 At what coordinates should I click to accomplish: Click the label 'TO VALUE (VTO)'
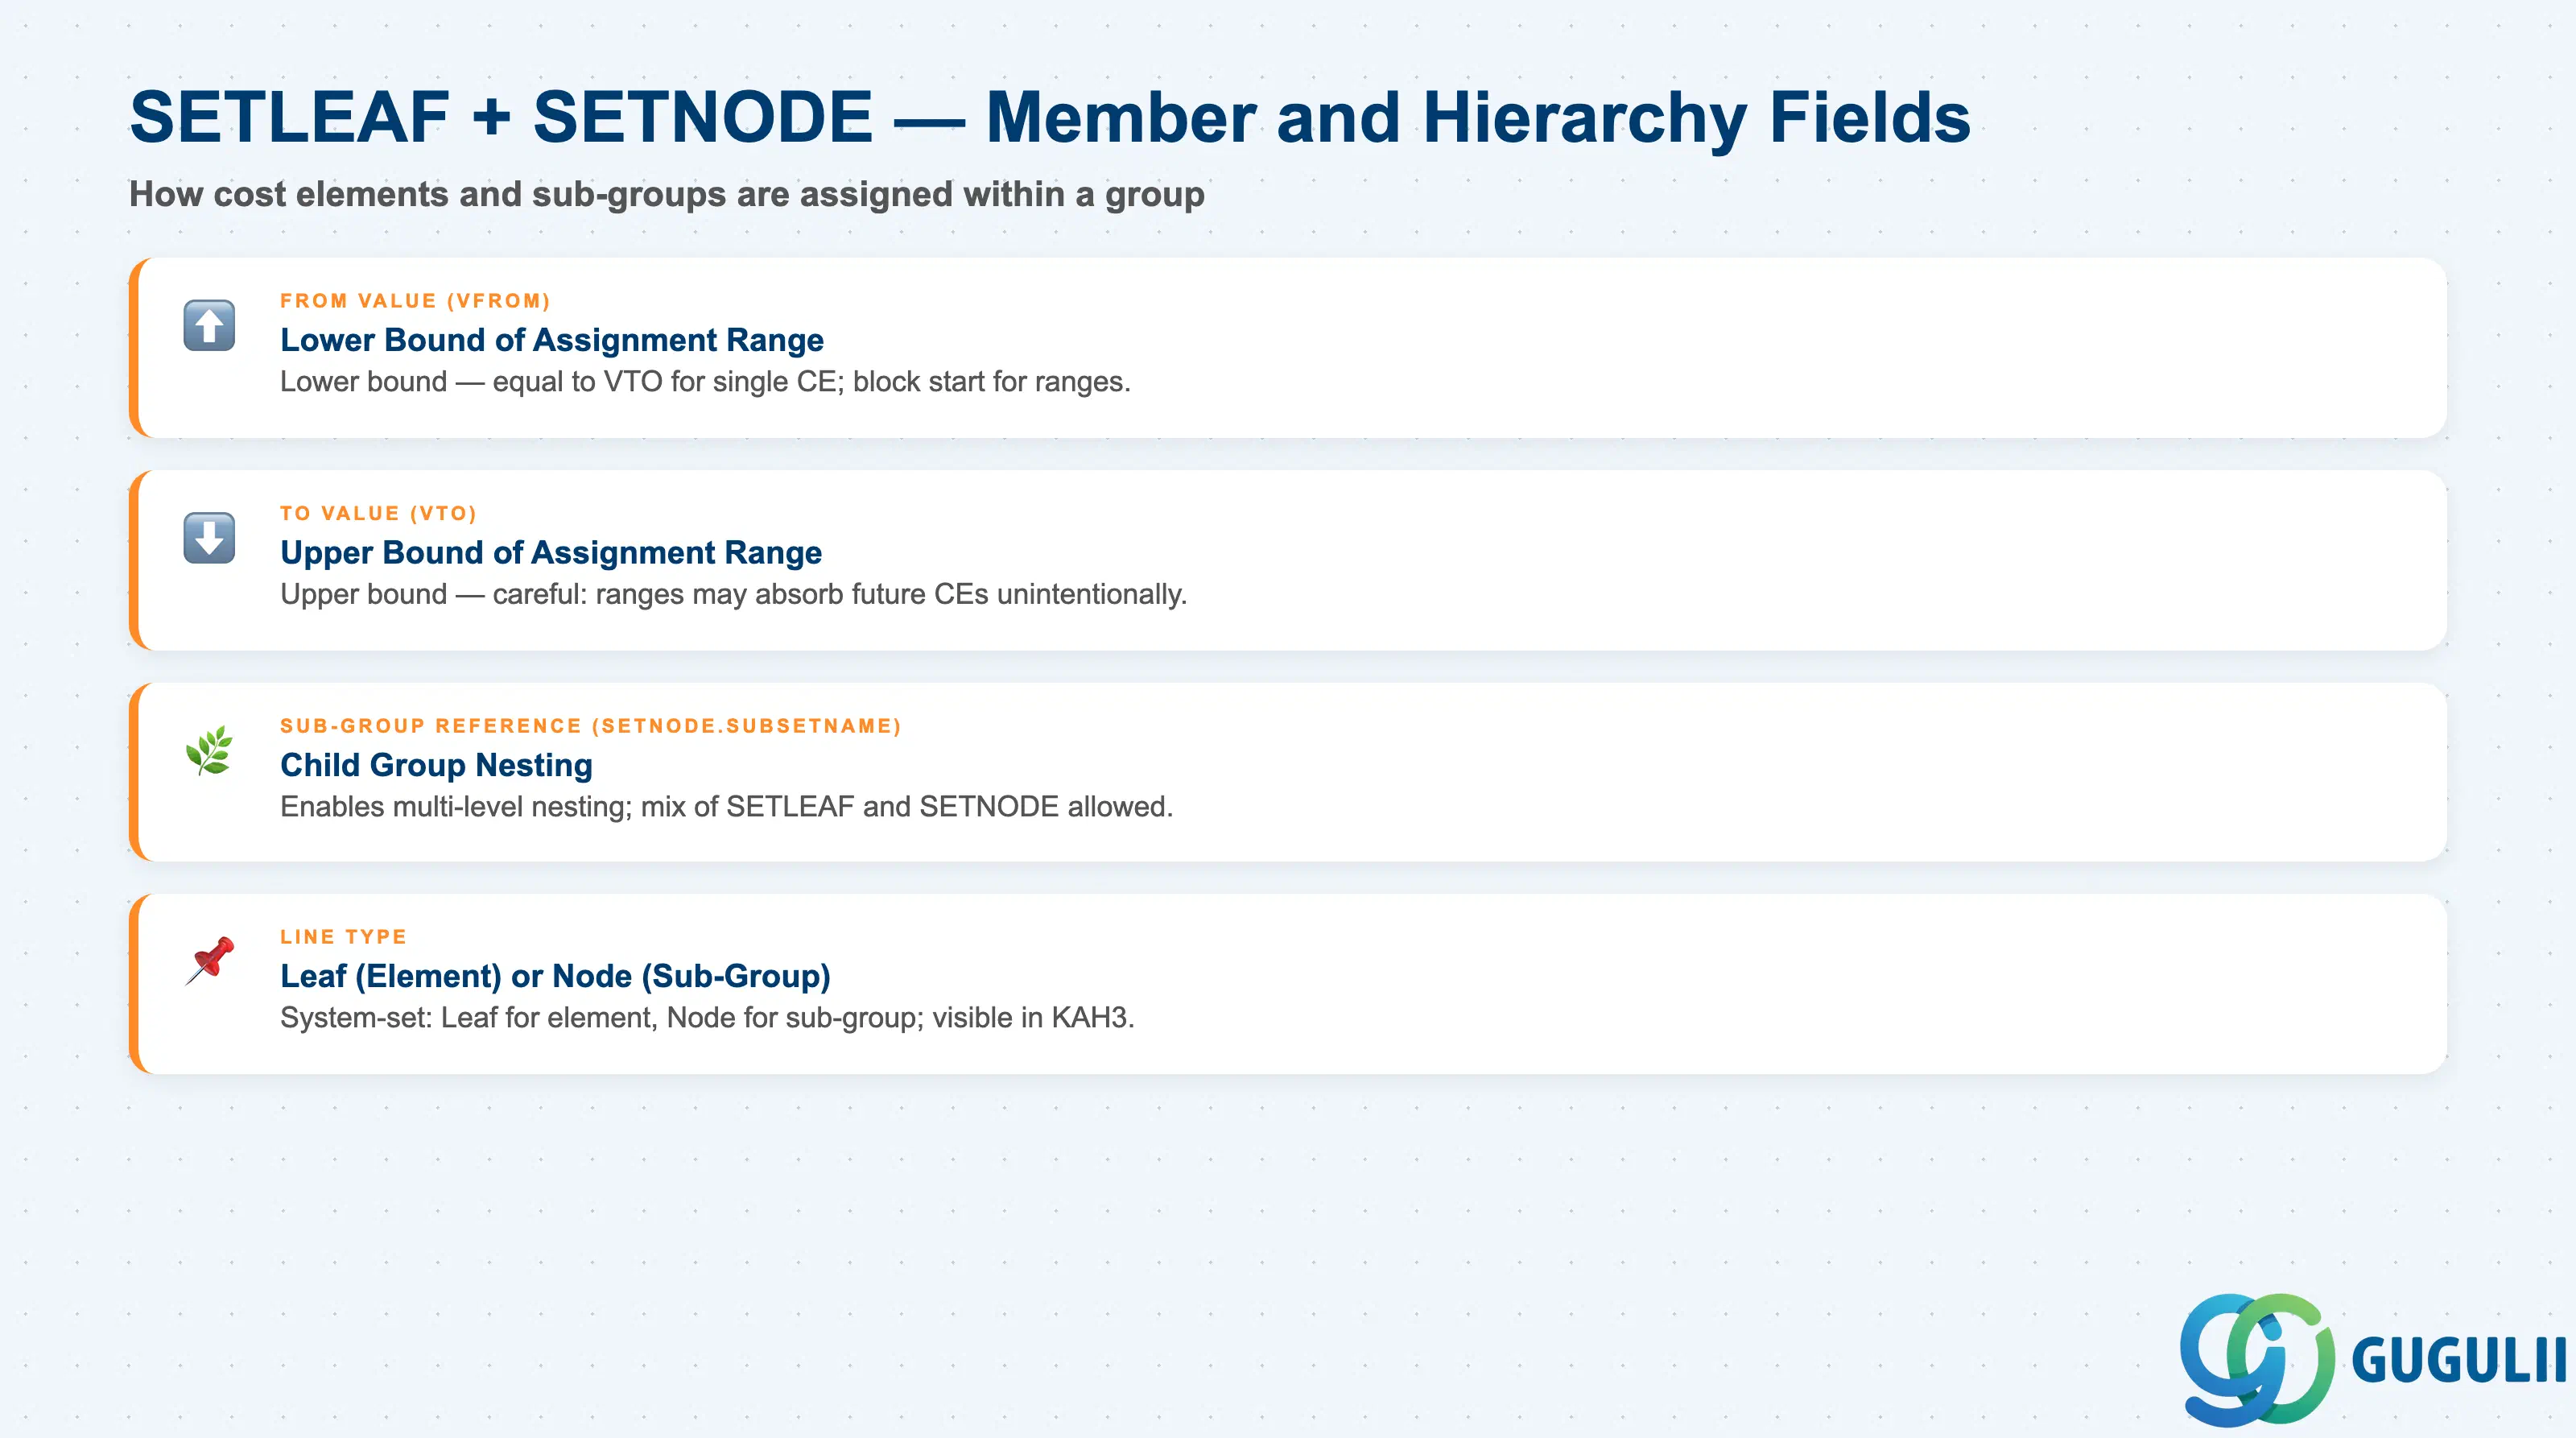[x=378, y=513]
